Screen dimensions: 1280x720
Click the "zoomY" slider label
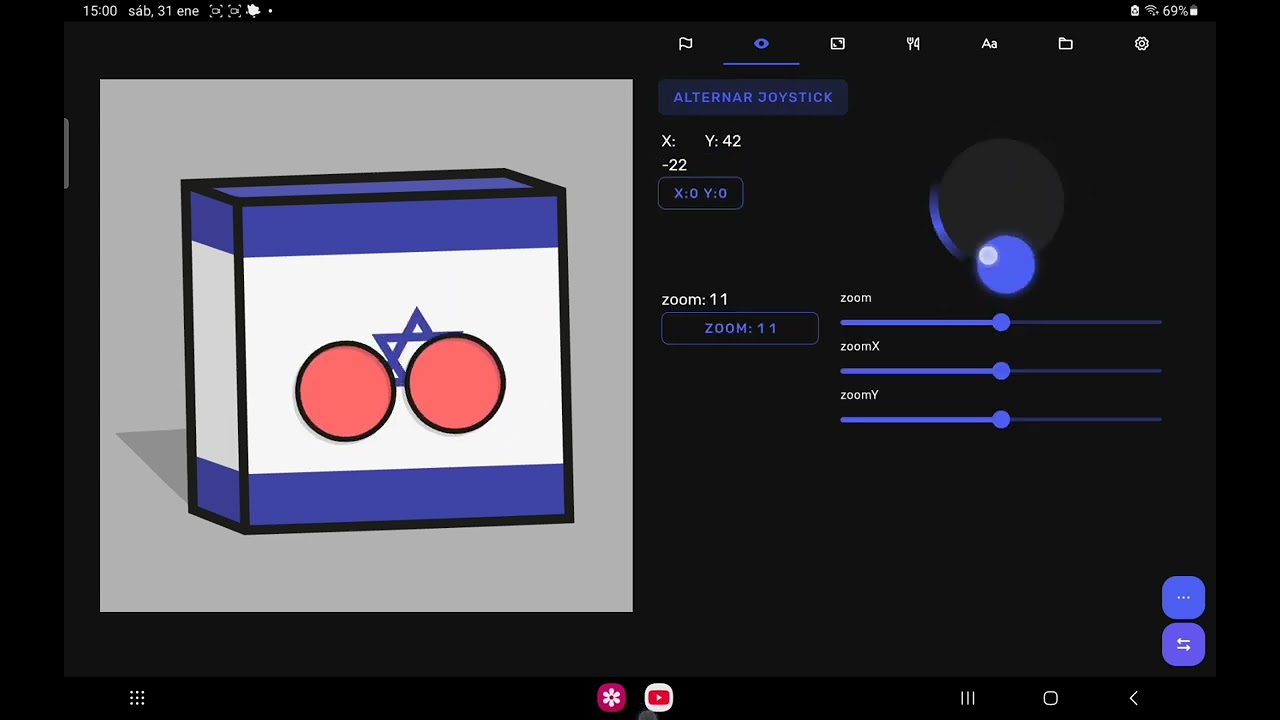pyautogui.click(x=859, y=395)
